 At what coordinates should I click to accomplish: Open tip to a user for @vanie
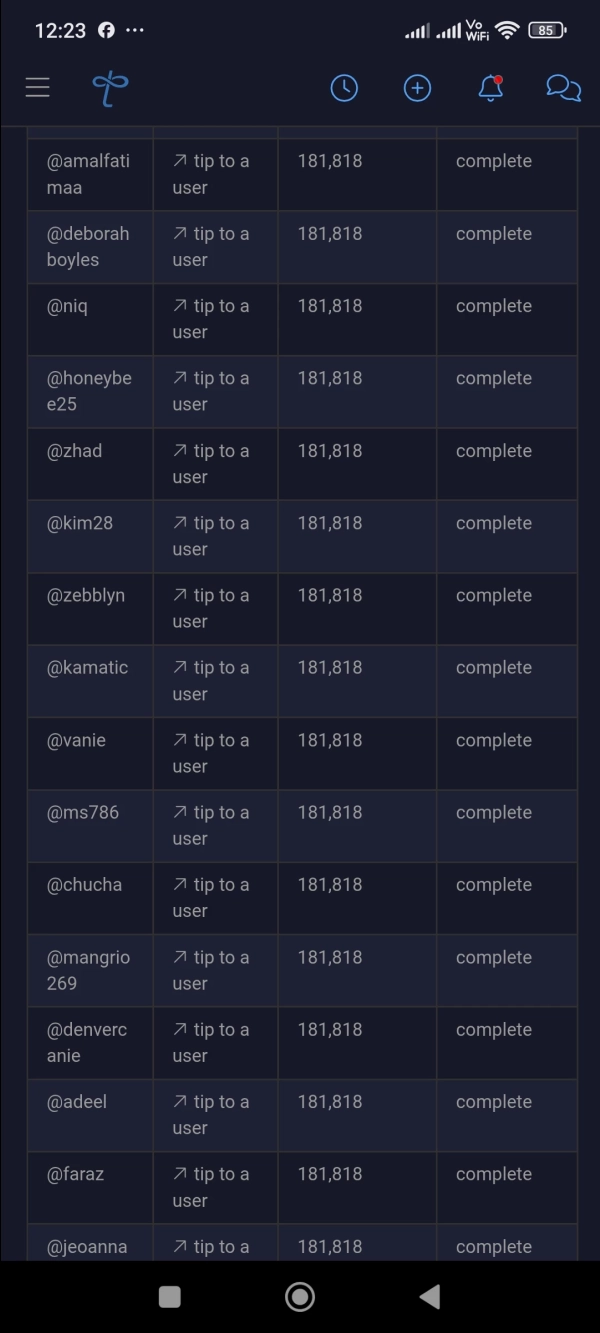tap(211, 753)
